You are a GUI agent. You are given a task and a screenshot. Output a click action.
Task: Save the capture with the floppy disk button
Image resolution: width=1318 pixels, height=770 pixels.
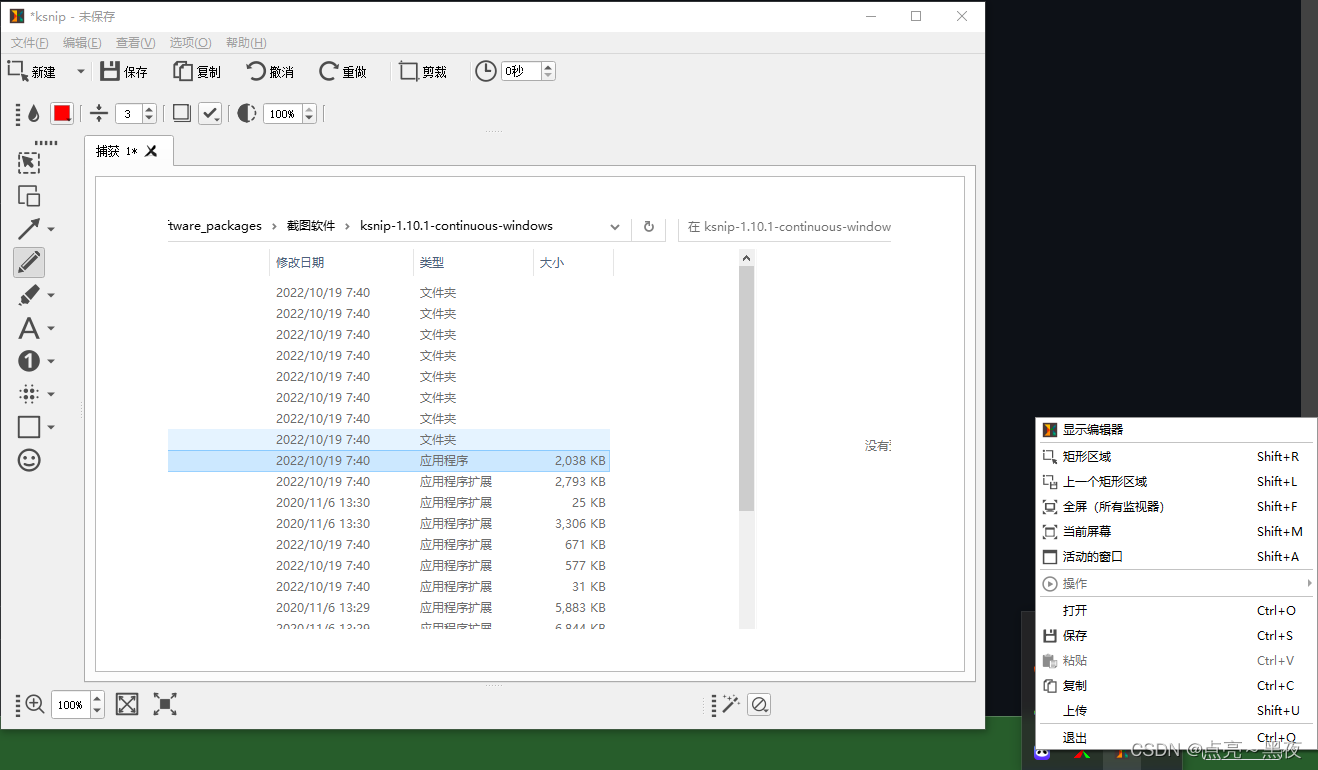tap(124, 72)
